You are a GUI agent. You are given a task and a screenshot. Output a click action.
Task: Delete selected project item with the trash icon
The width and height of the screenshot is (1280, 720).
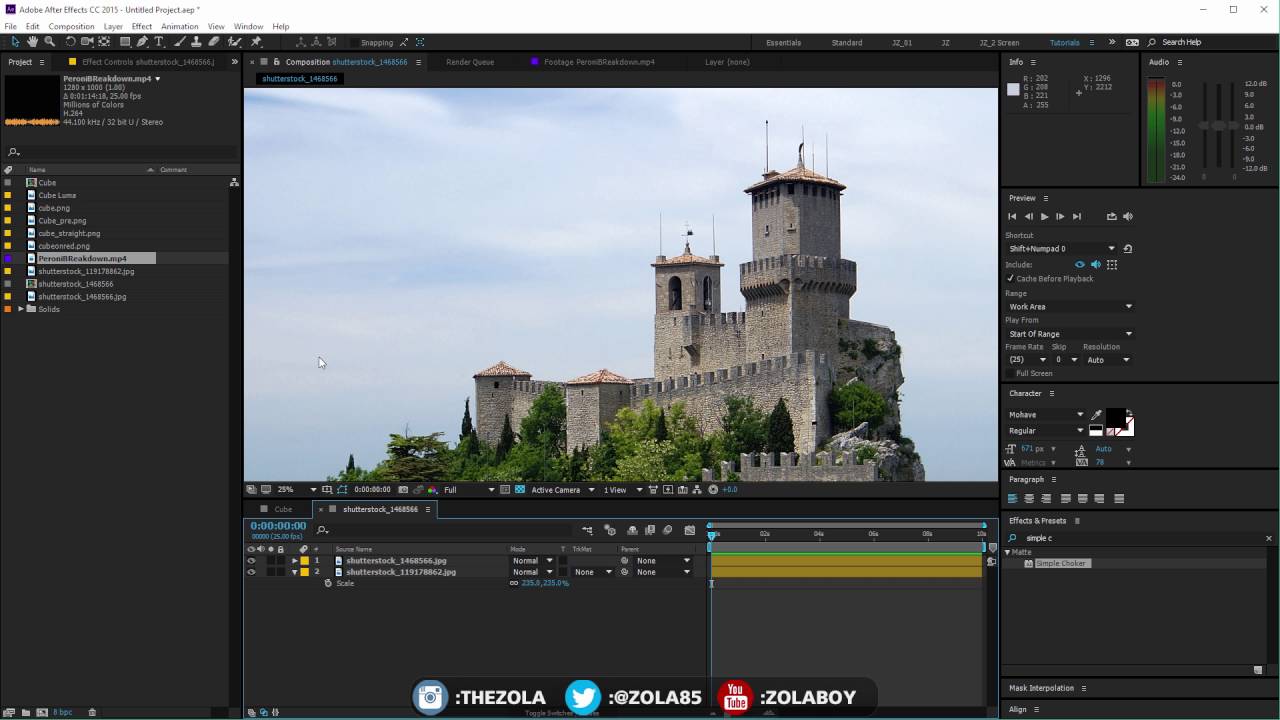coord(92,712)
